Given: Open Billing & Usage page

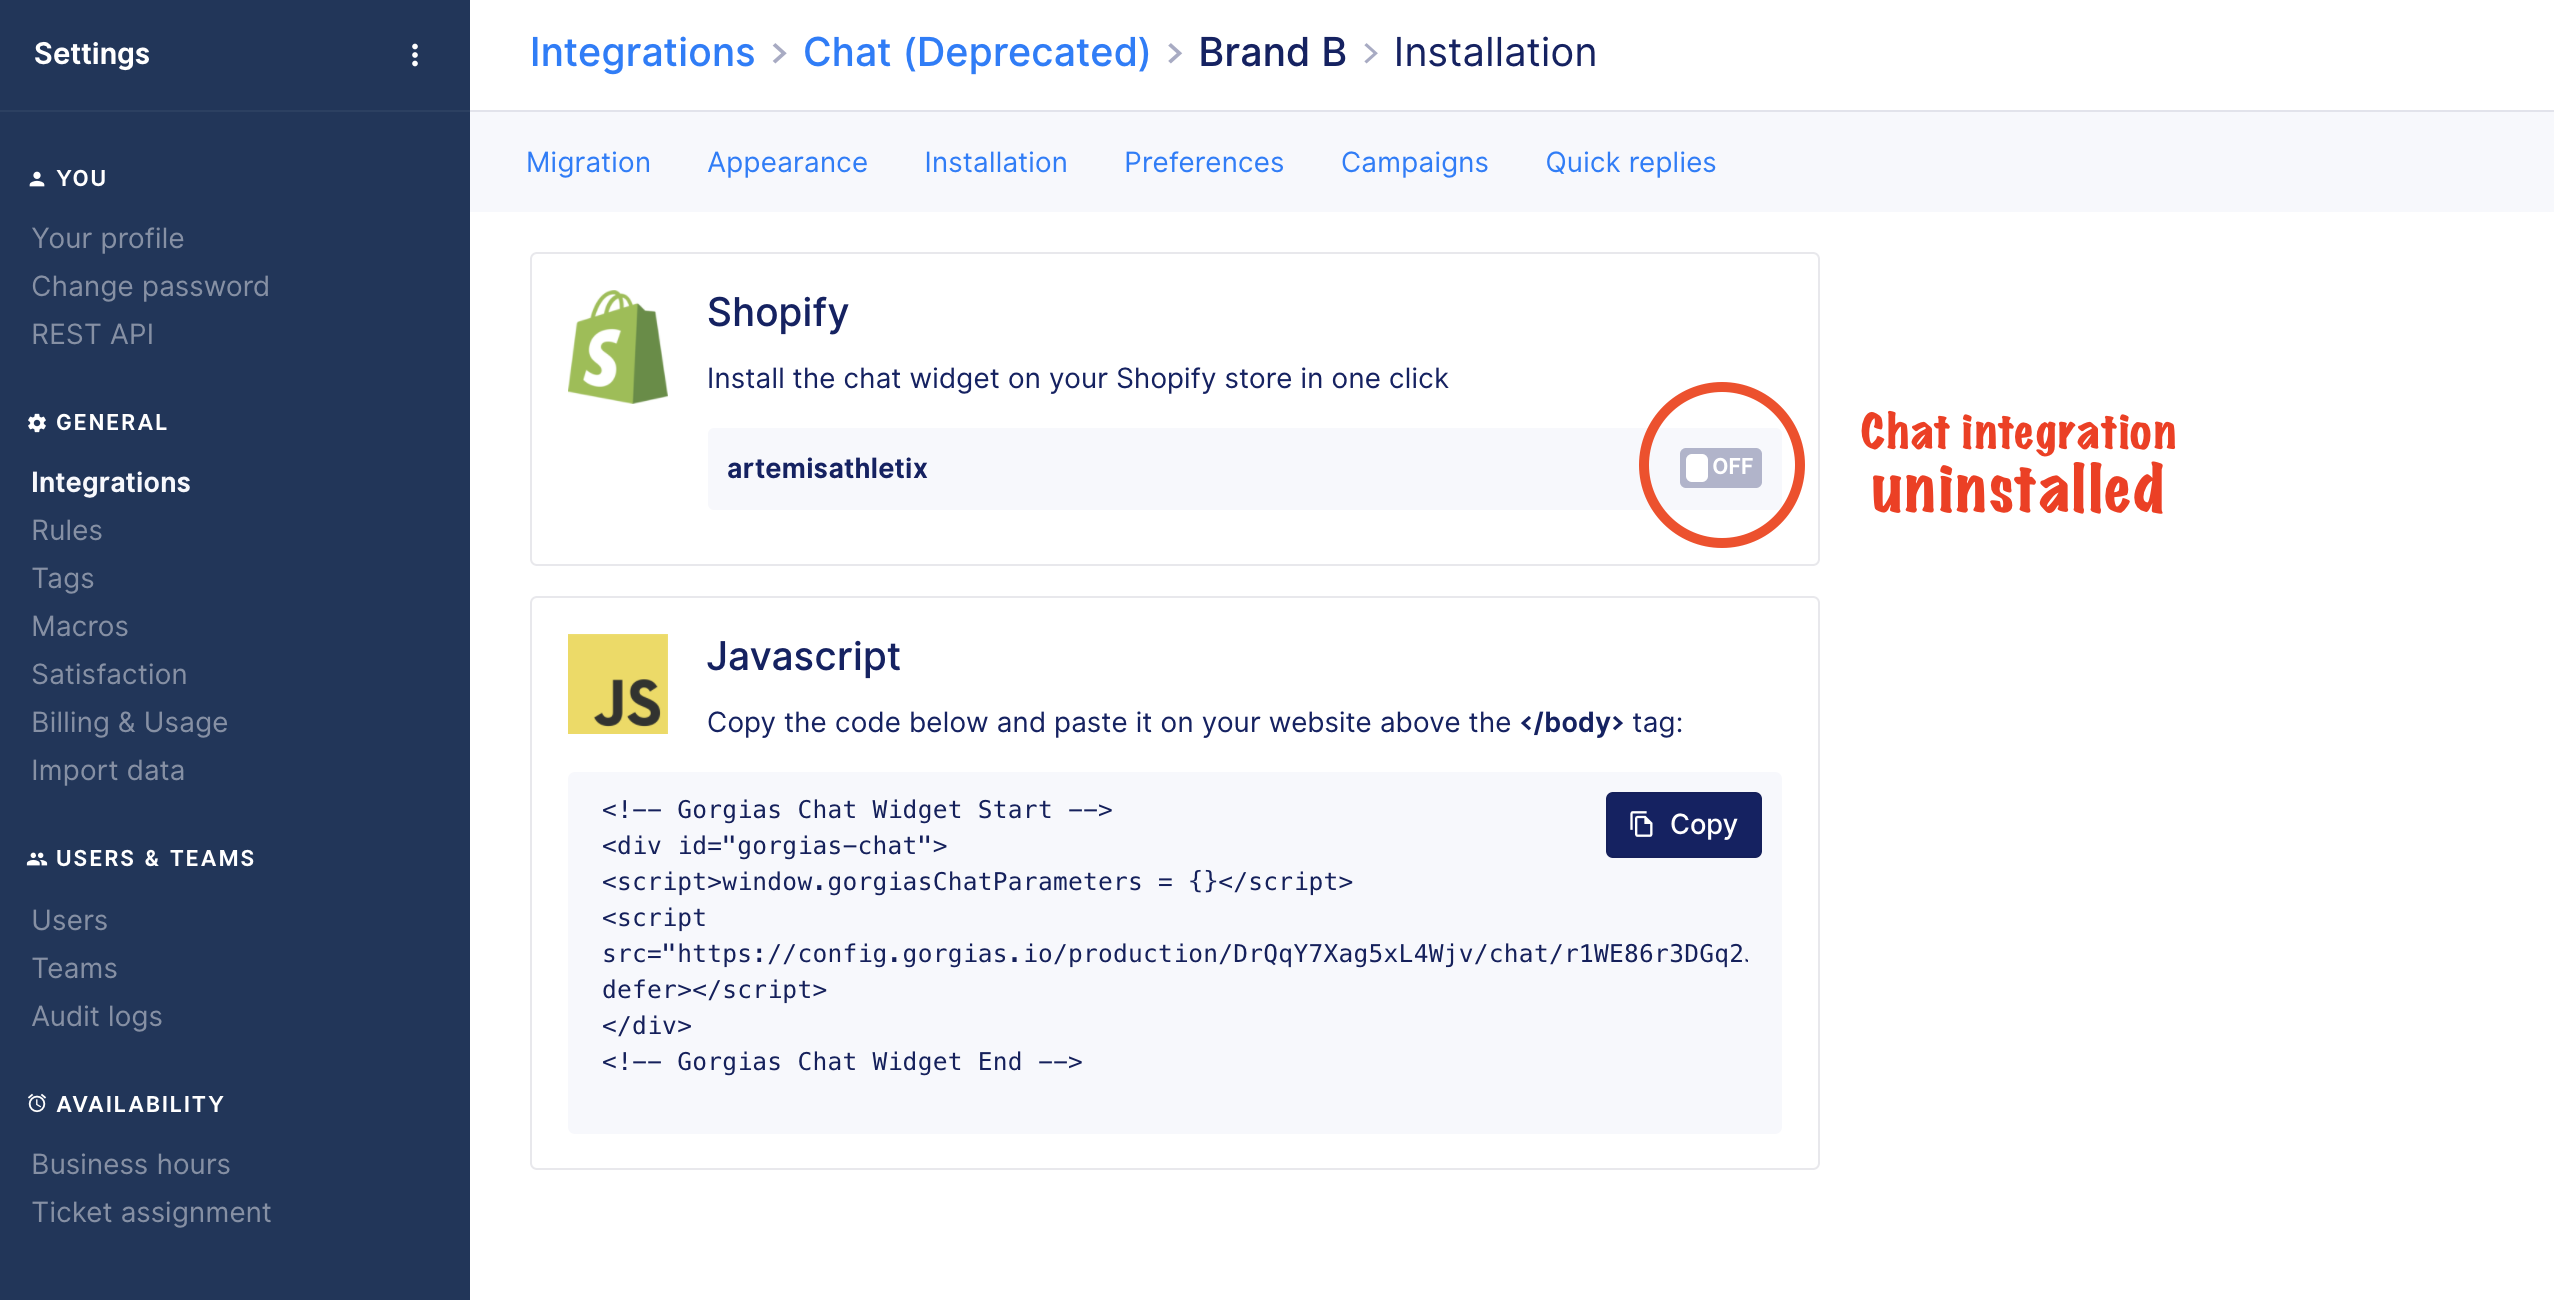Looking at the screenshot, I should [x=129, y=722].
